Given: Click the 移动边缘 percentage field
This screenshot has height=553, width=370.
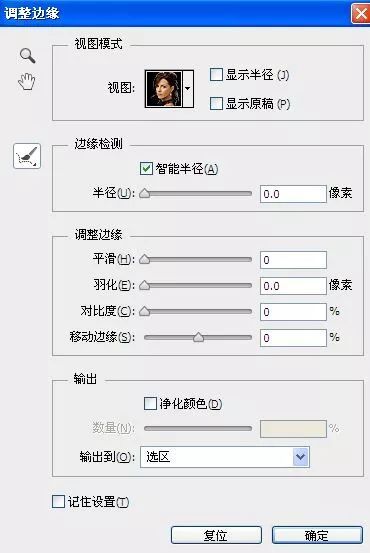Looking at the screenshot, I should [x=293, y=338].
